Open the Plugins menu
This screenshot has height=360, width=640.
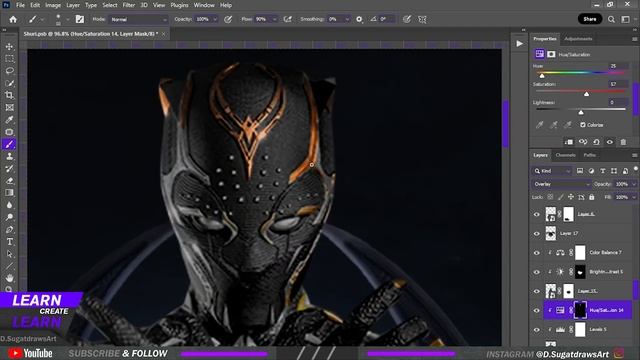point(179,5)
